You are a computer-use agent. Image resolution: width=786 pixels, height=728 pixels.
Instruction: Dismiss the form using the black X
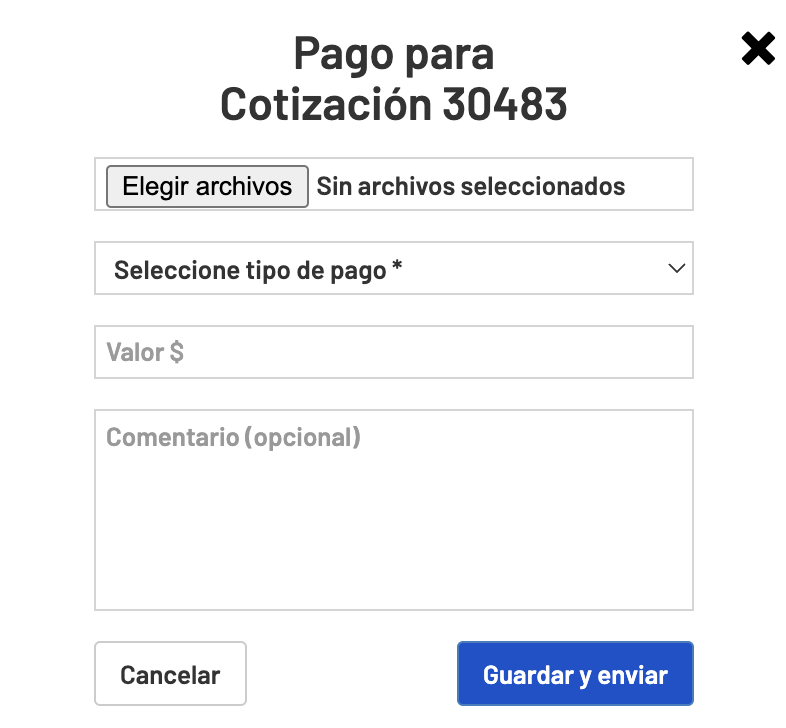click(757, 49)
